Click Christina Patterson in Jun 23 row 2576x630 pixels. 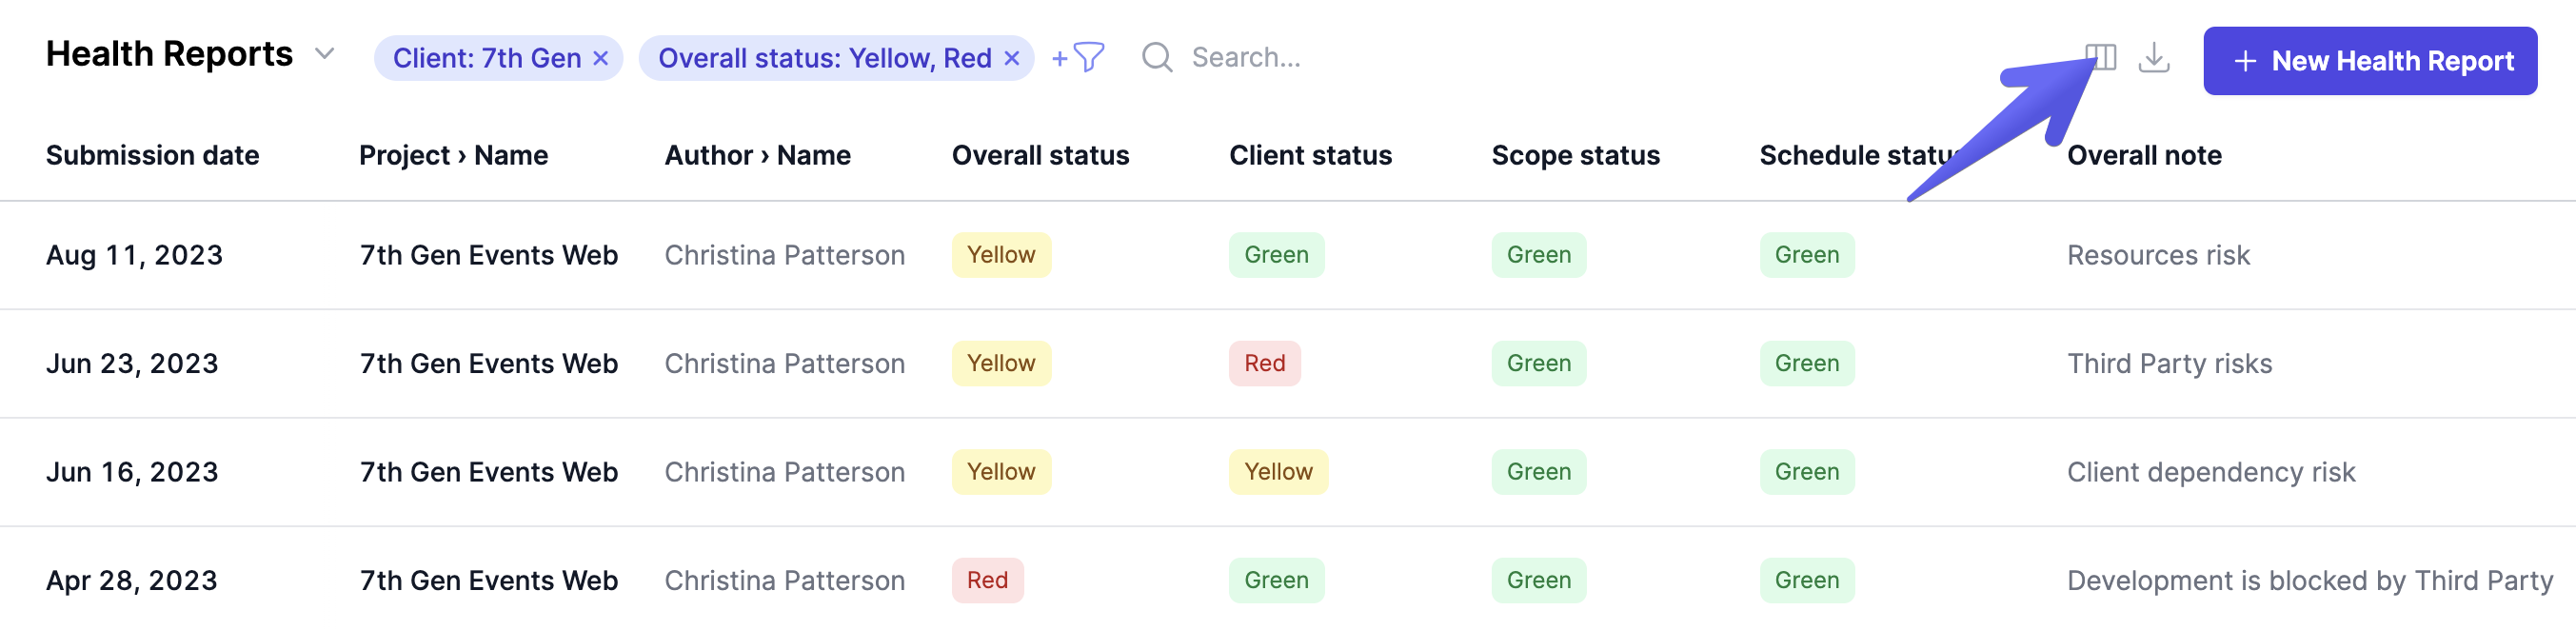coord(784,364)
